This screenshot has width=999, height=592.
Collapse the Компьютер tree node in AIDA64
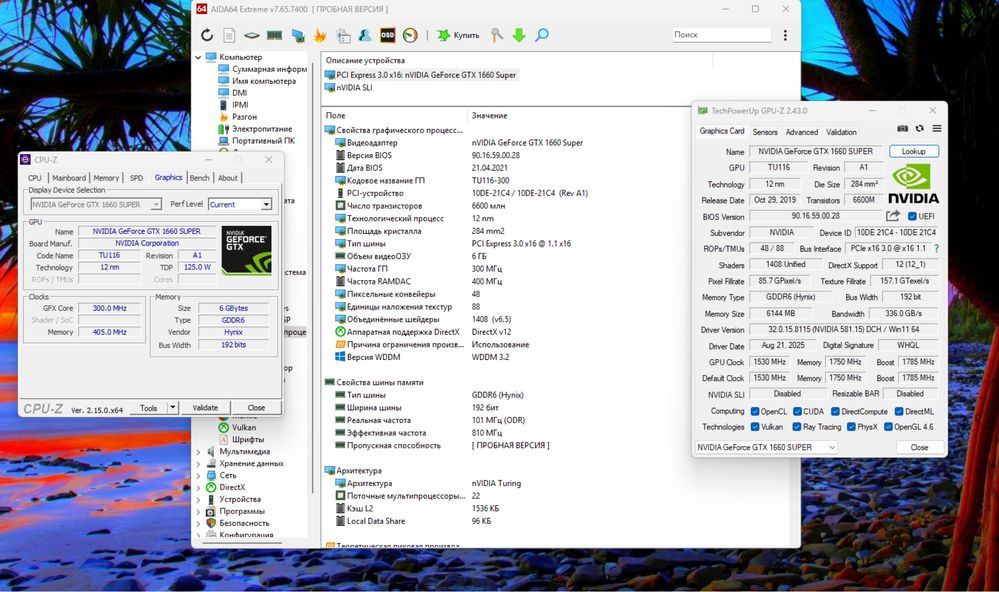pyautogui.click(x=198, y=57)
